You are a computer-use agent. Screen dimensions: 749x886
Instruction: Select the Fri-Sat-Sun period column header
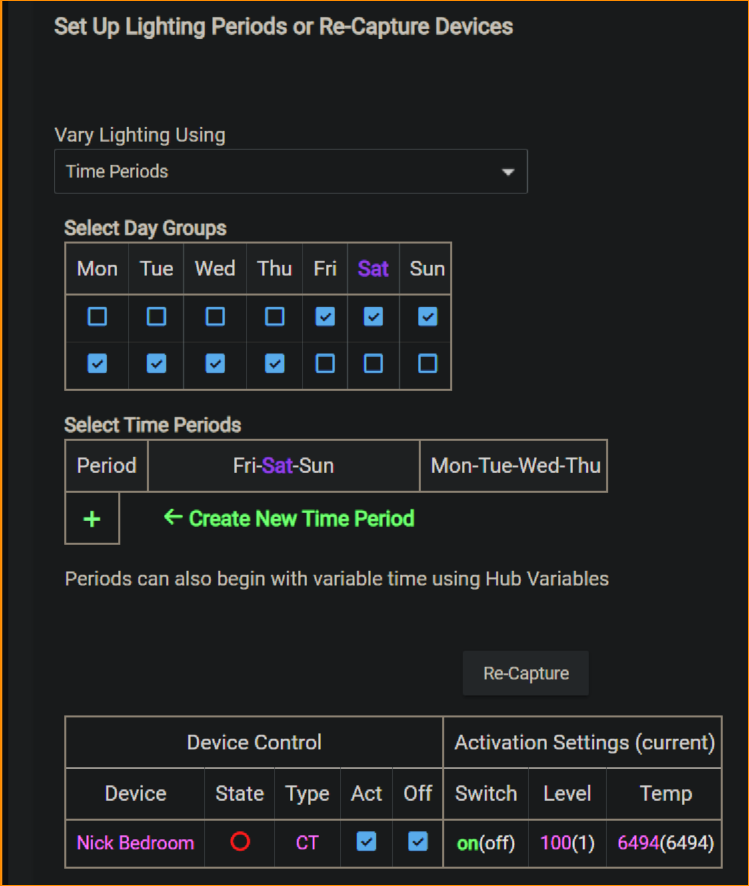click(284, 466)
